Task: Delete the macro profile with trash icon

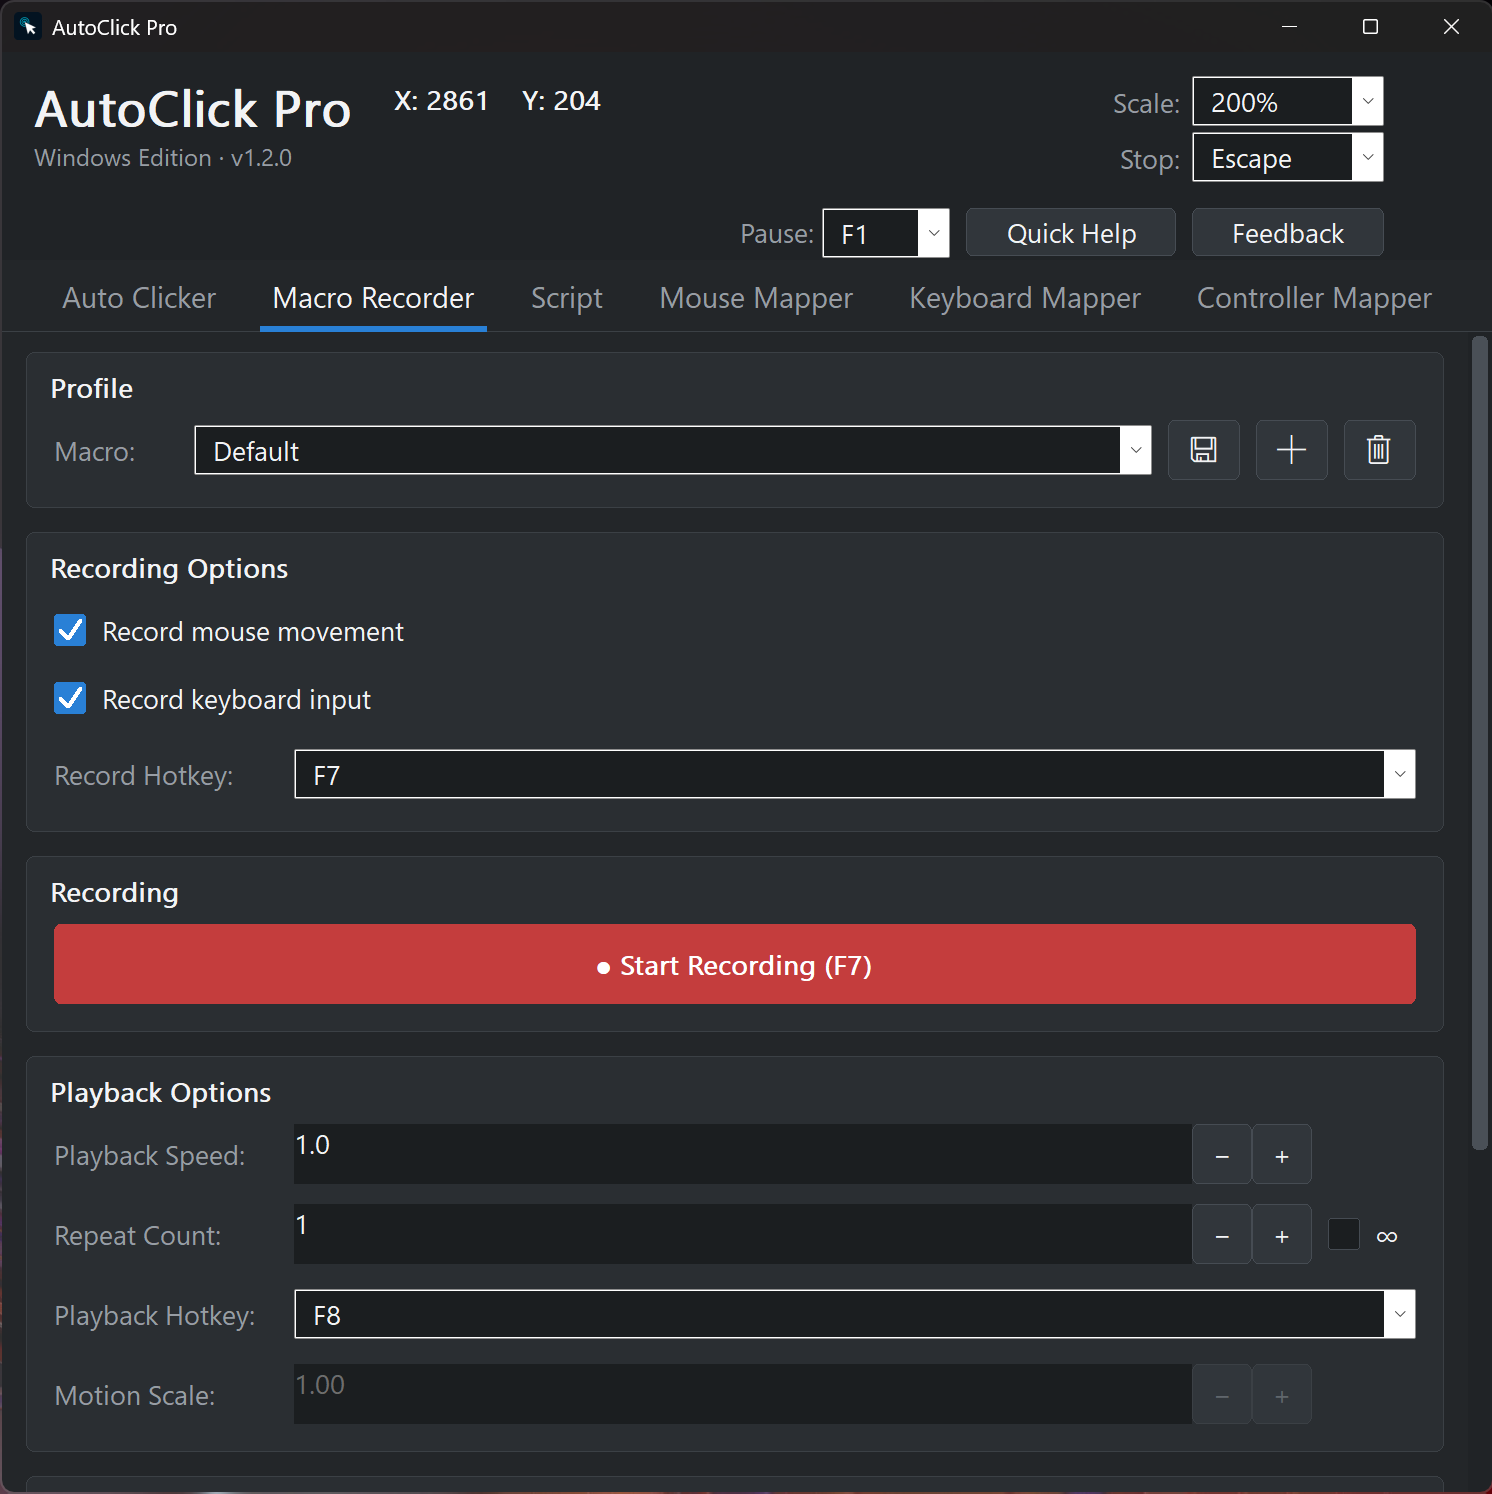Action: click(1379, 450)
